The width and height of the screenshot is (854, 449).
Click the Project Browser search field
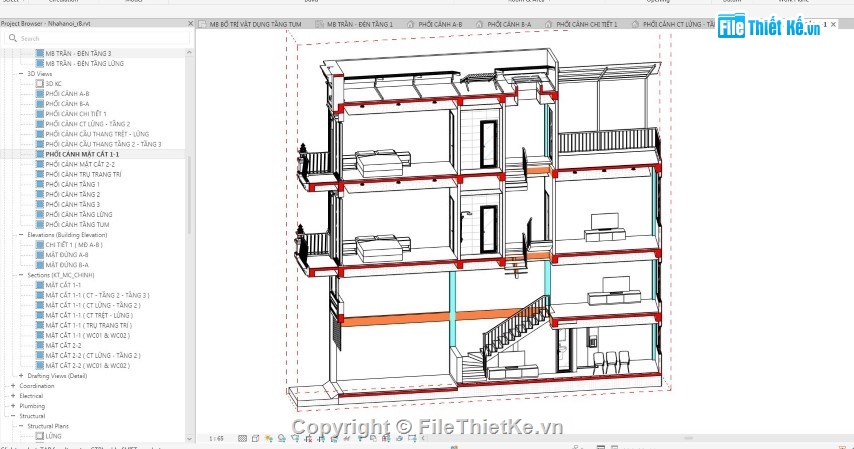[x=98, y=38]
